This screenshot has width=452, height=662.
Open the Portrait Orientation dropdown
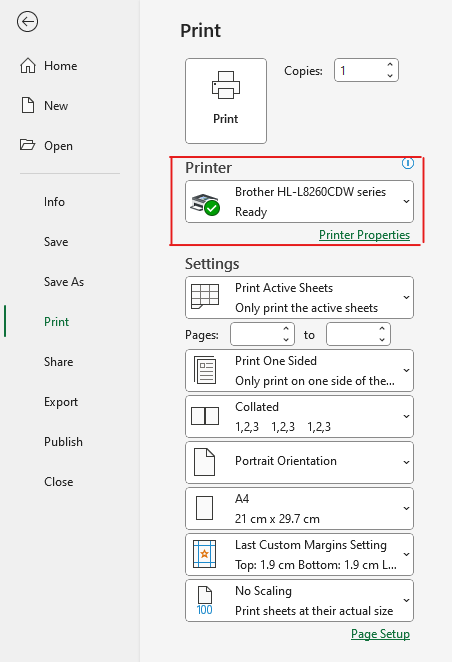pos(299,462)
